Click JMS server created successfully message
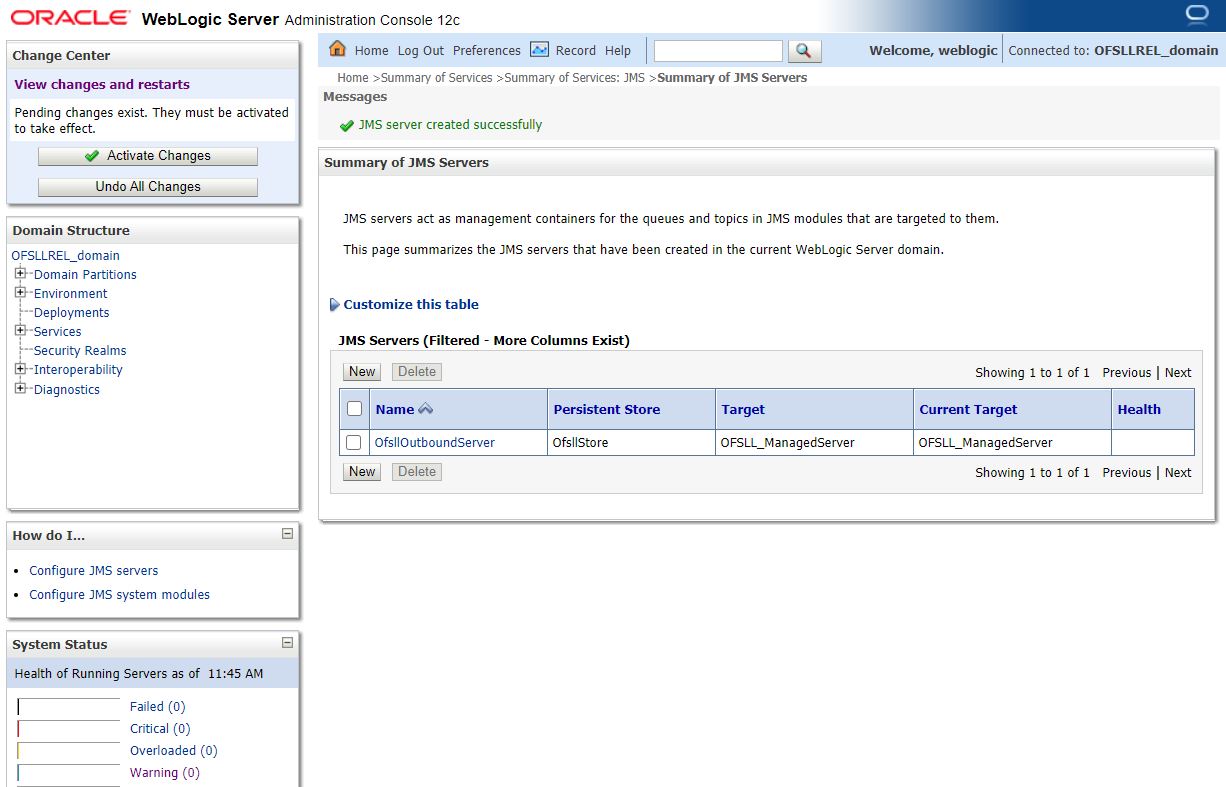 pos(450,125)
